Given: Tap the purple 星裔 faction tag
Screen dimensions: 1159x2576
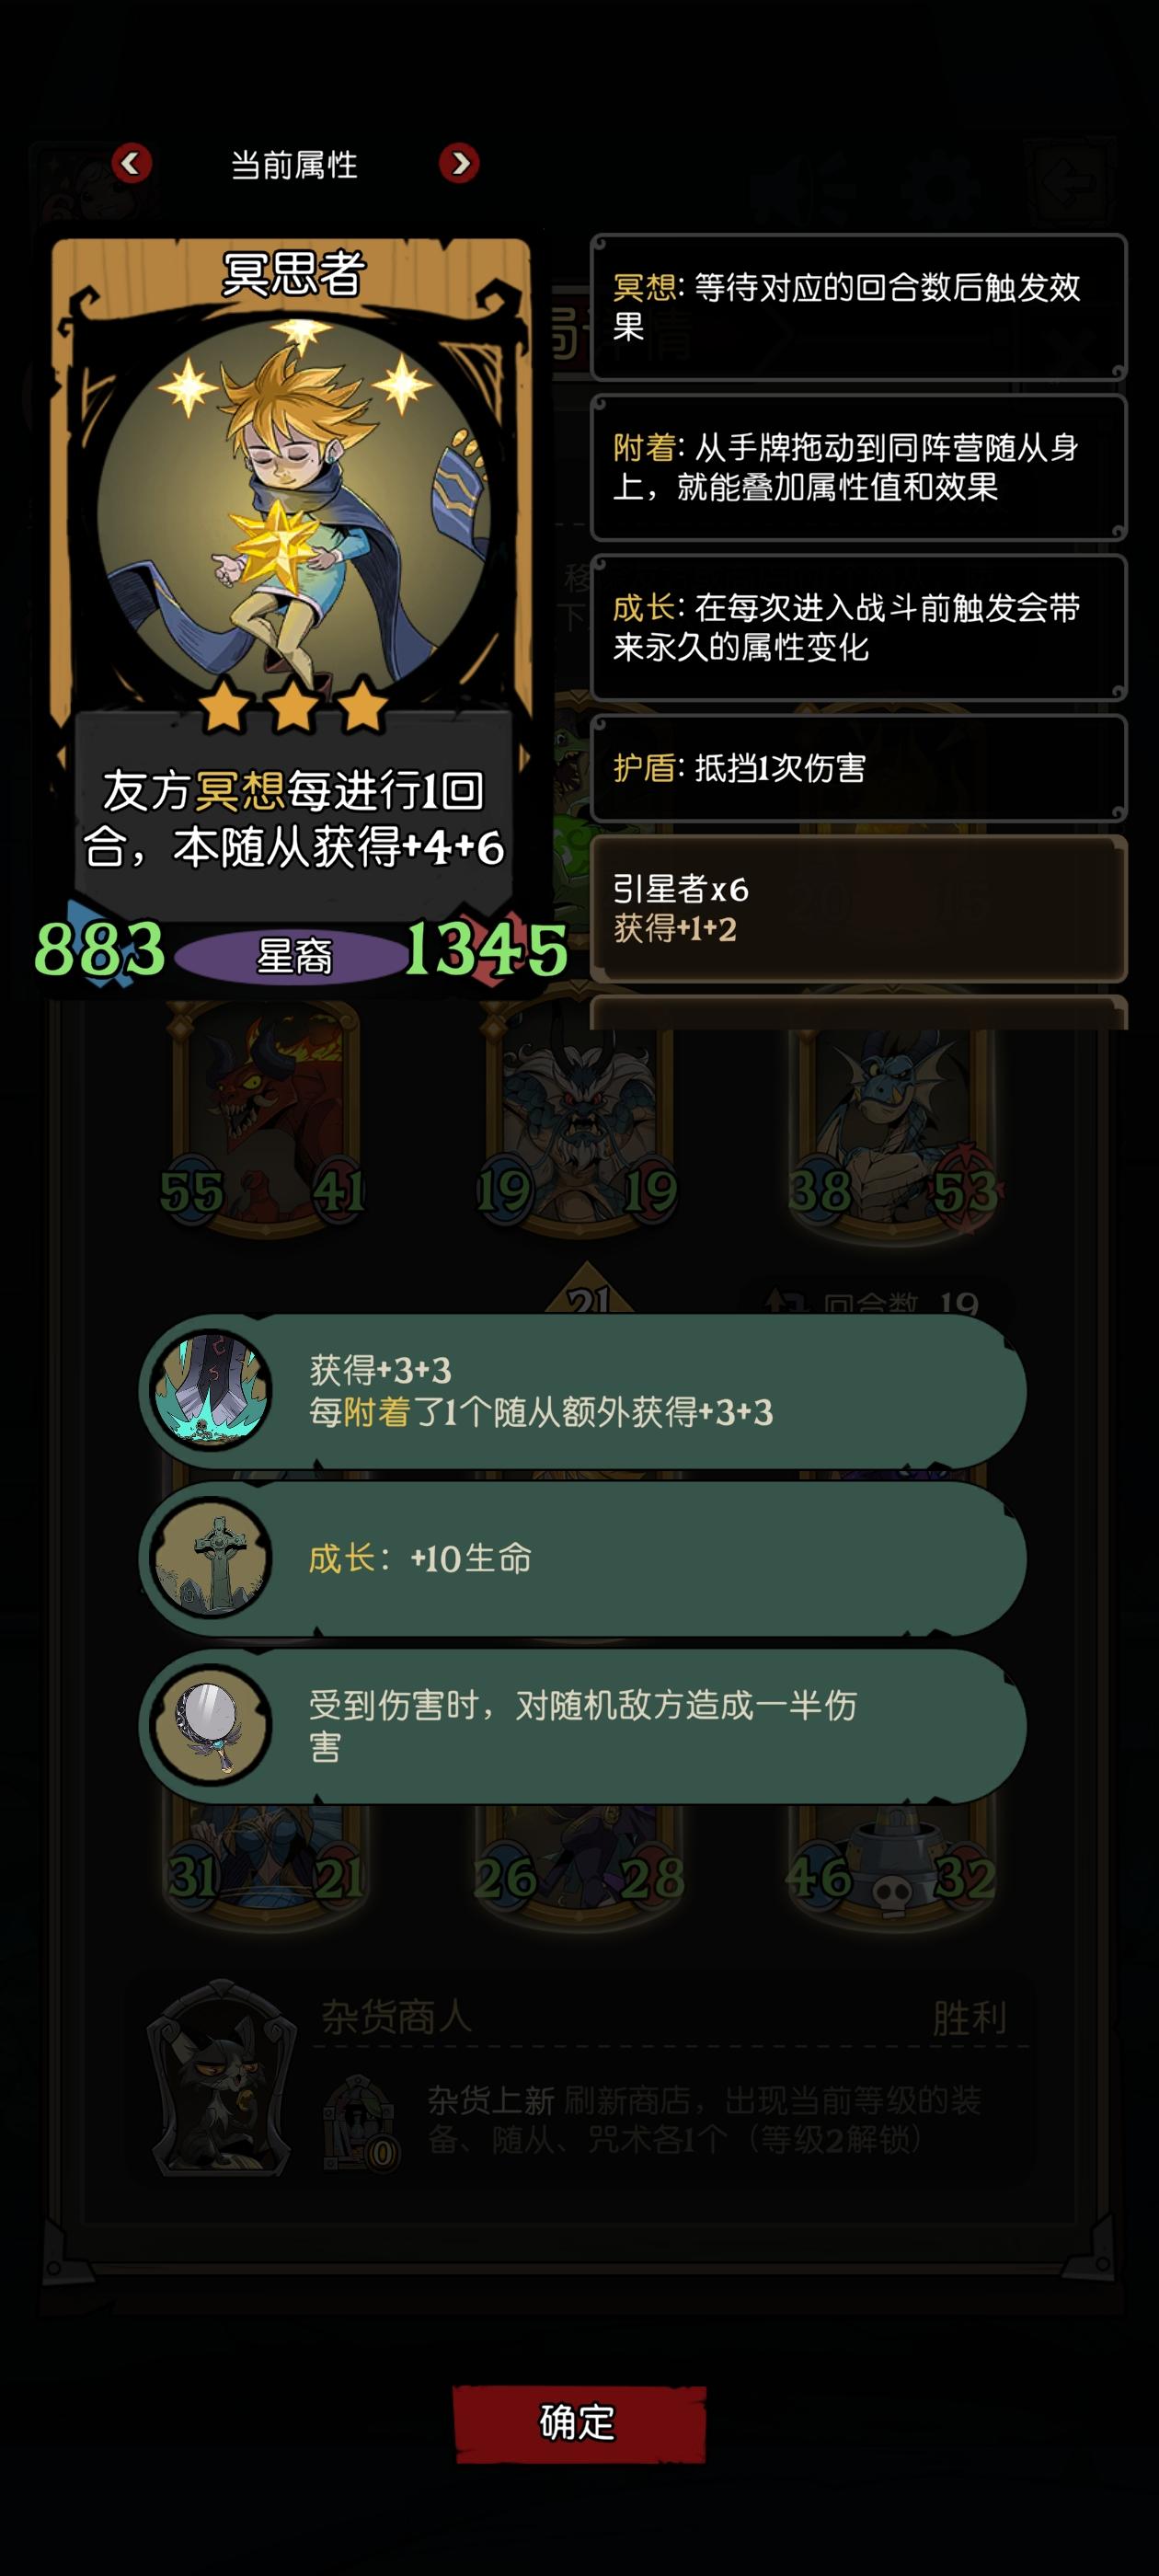Looking at the screenshot, I should 294,956.
